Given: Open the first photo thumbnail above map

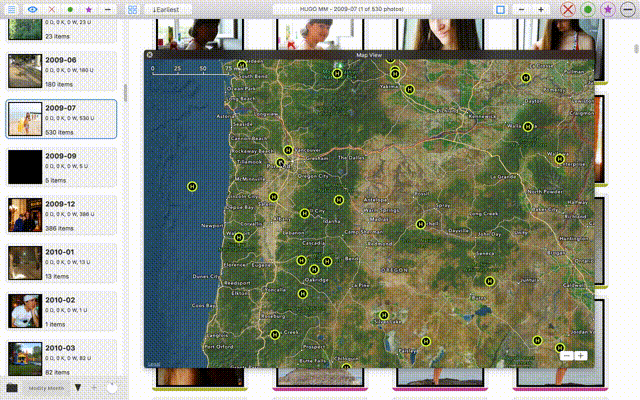Looking at the screenshot, I should [200, 34].
